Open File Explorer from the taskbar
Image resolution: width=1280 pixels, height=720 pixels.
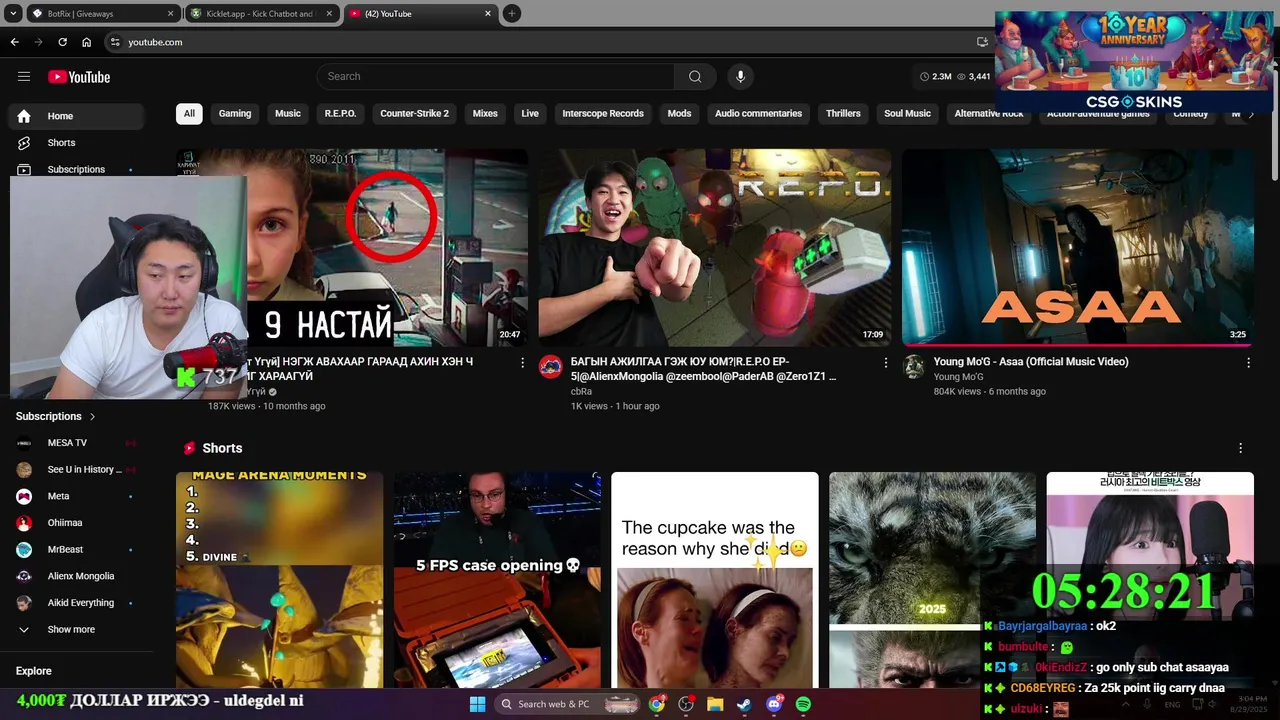click(x=715, y=704)
